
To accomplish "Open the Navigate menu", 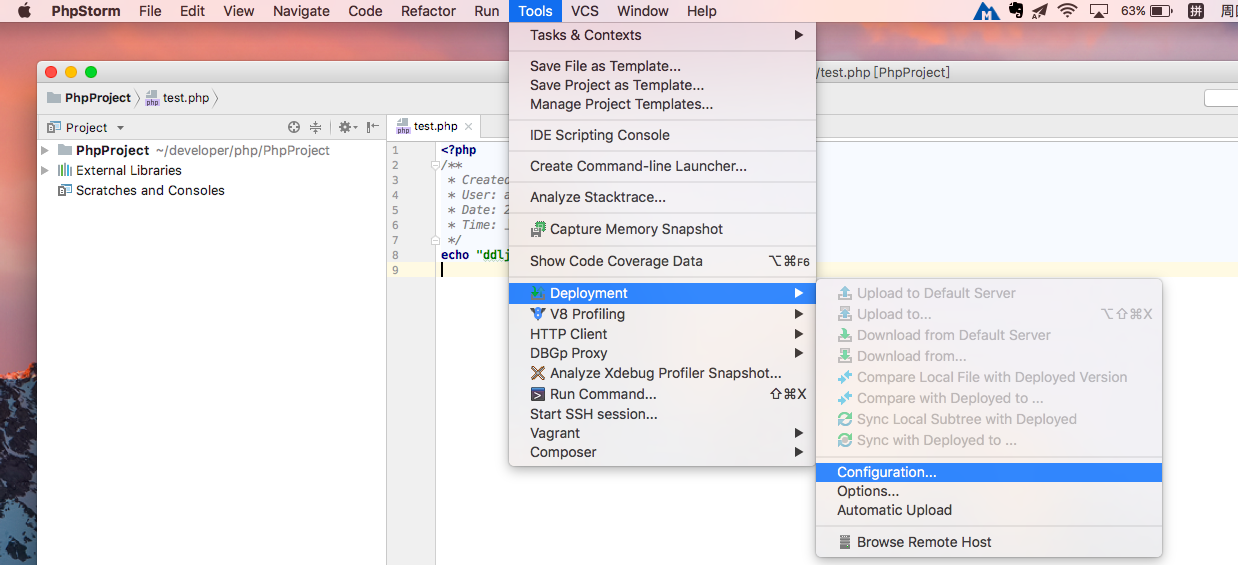I will point(301,11).
